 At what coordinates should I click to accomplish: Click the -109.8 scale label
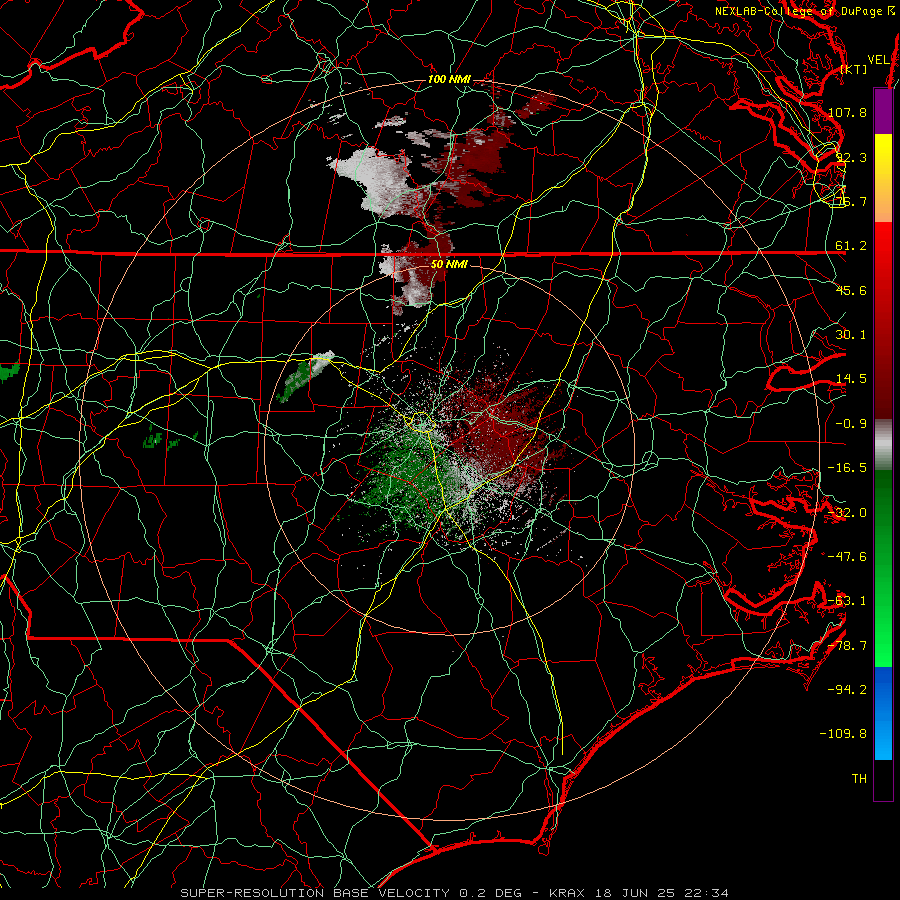click(x=843, y=734)
